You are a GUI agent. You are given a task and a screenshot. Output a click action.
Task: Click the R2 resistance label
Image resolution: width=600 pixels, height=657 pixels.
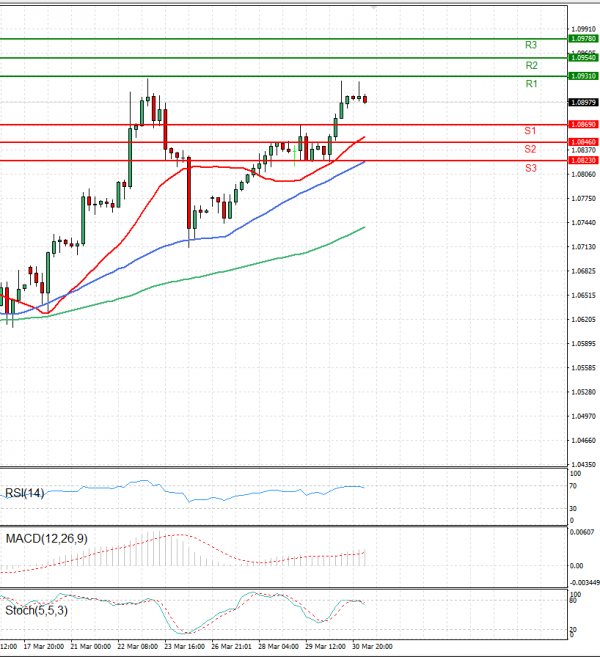click(x=531, y=65)
